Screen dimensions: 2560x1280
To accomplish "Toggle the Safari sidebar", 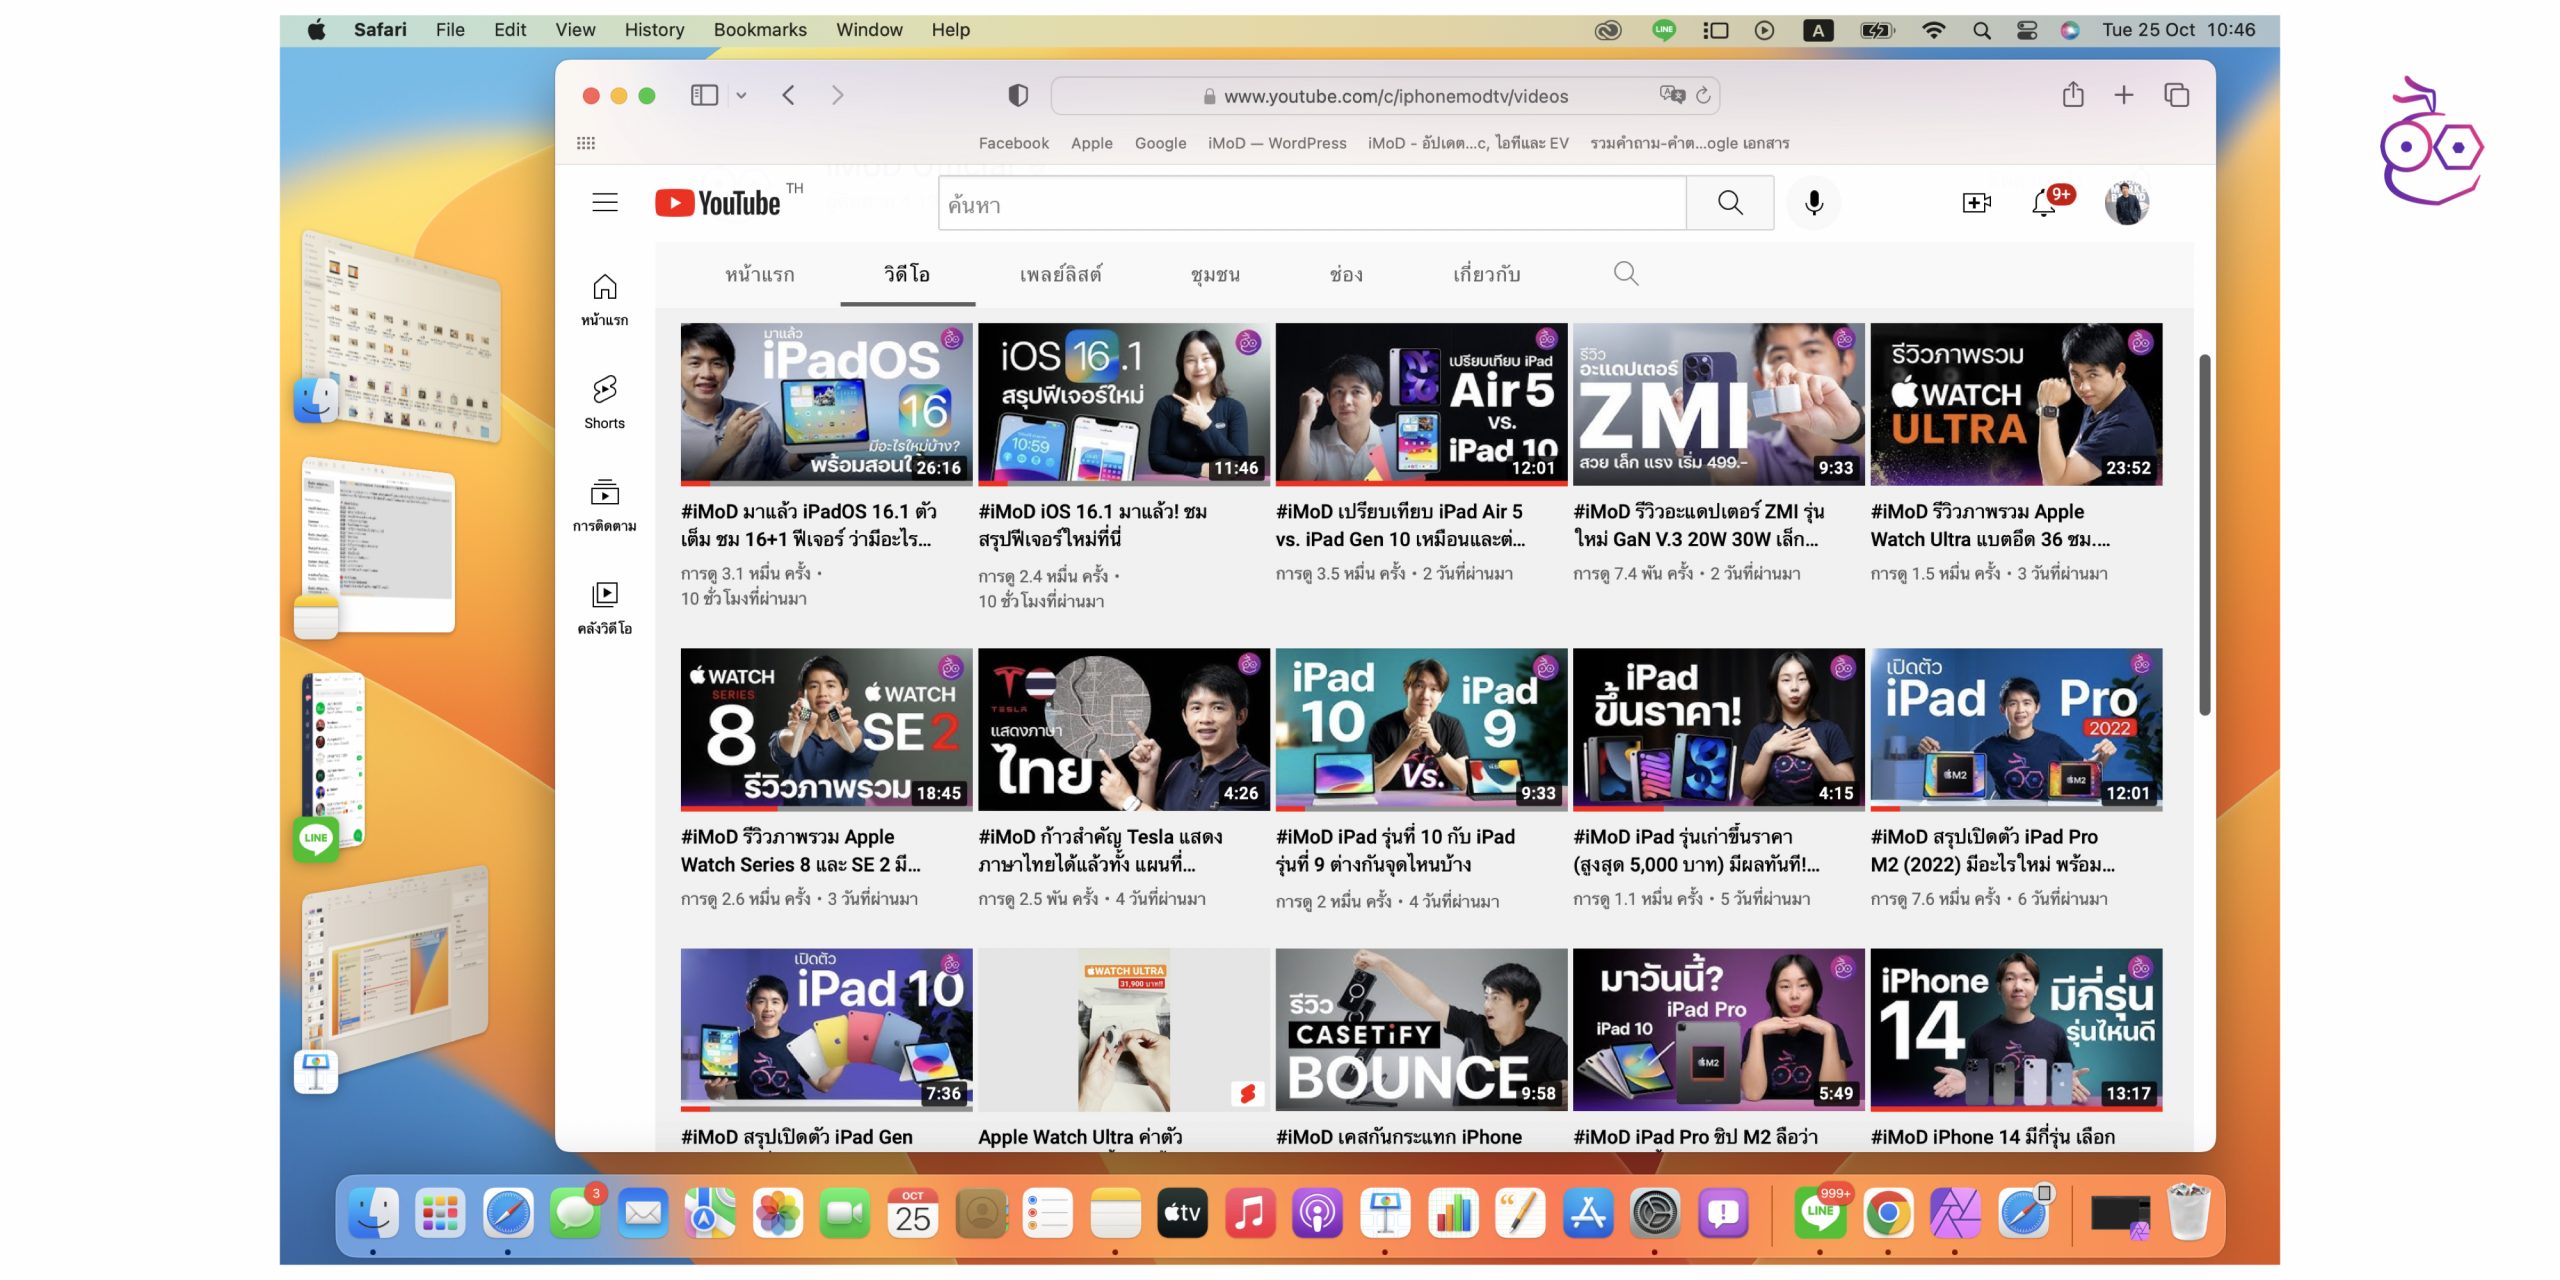I will point(704,95).
